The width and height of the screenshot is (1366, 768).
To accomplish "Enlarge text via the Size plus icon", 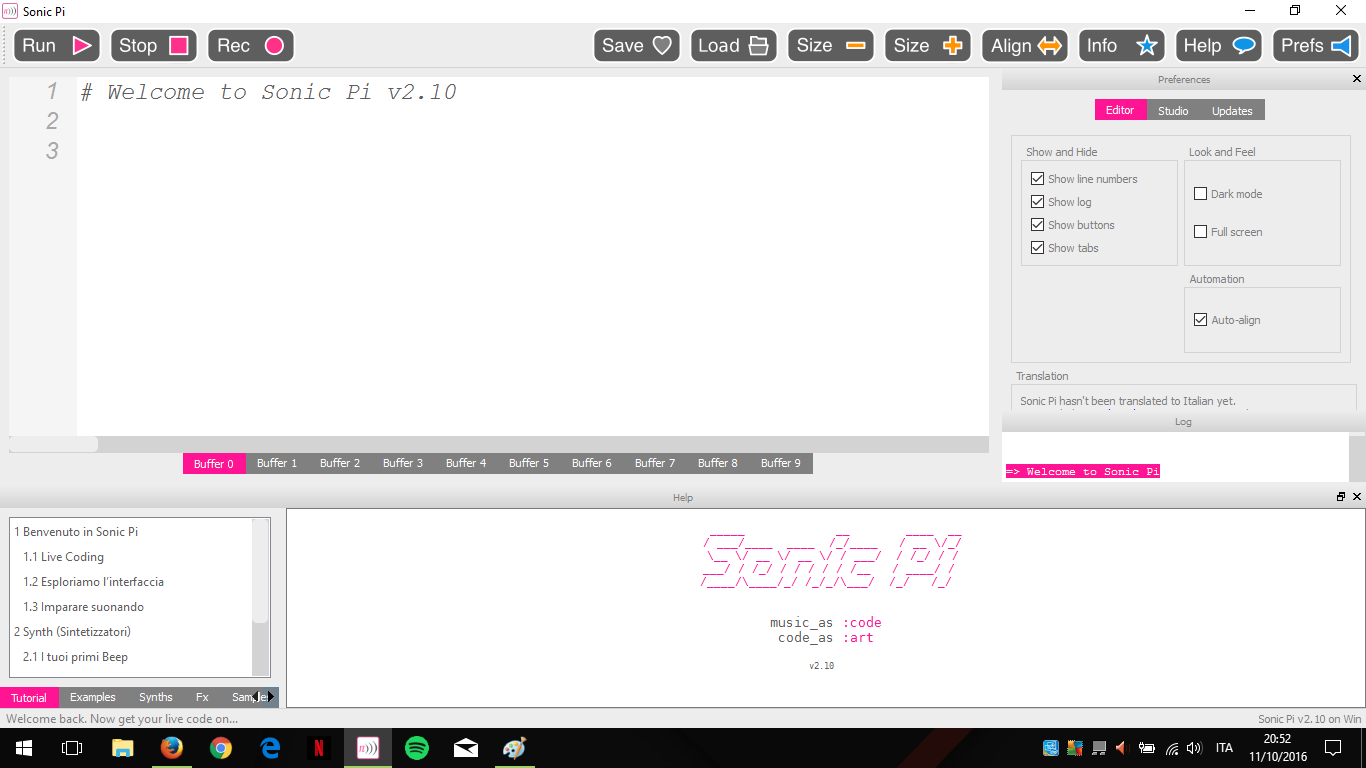I will [x=953, y=45].
